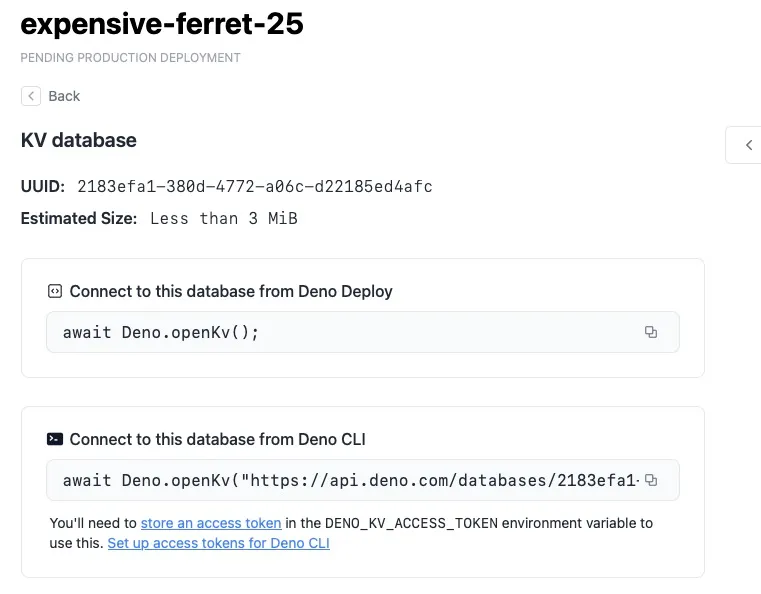The image size is (761, 594).
Task: Select the database UUID value
Action: click(255, 186)
